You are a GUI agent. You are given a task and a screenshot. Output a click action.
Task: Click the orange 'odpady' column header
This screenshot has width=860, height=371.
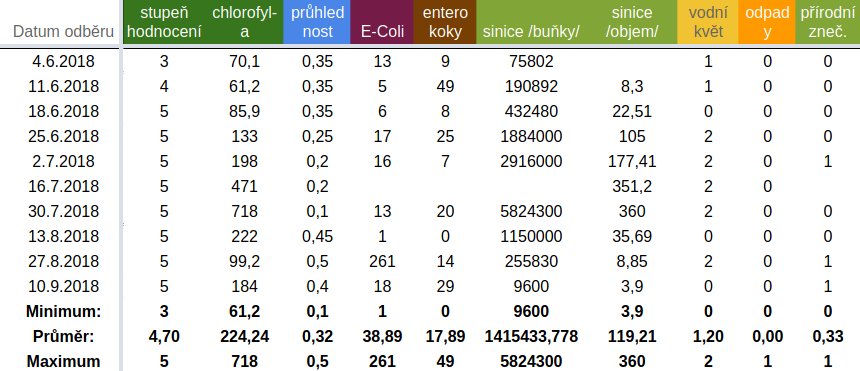[x=767, y=22]
